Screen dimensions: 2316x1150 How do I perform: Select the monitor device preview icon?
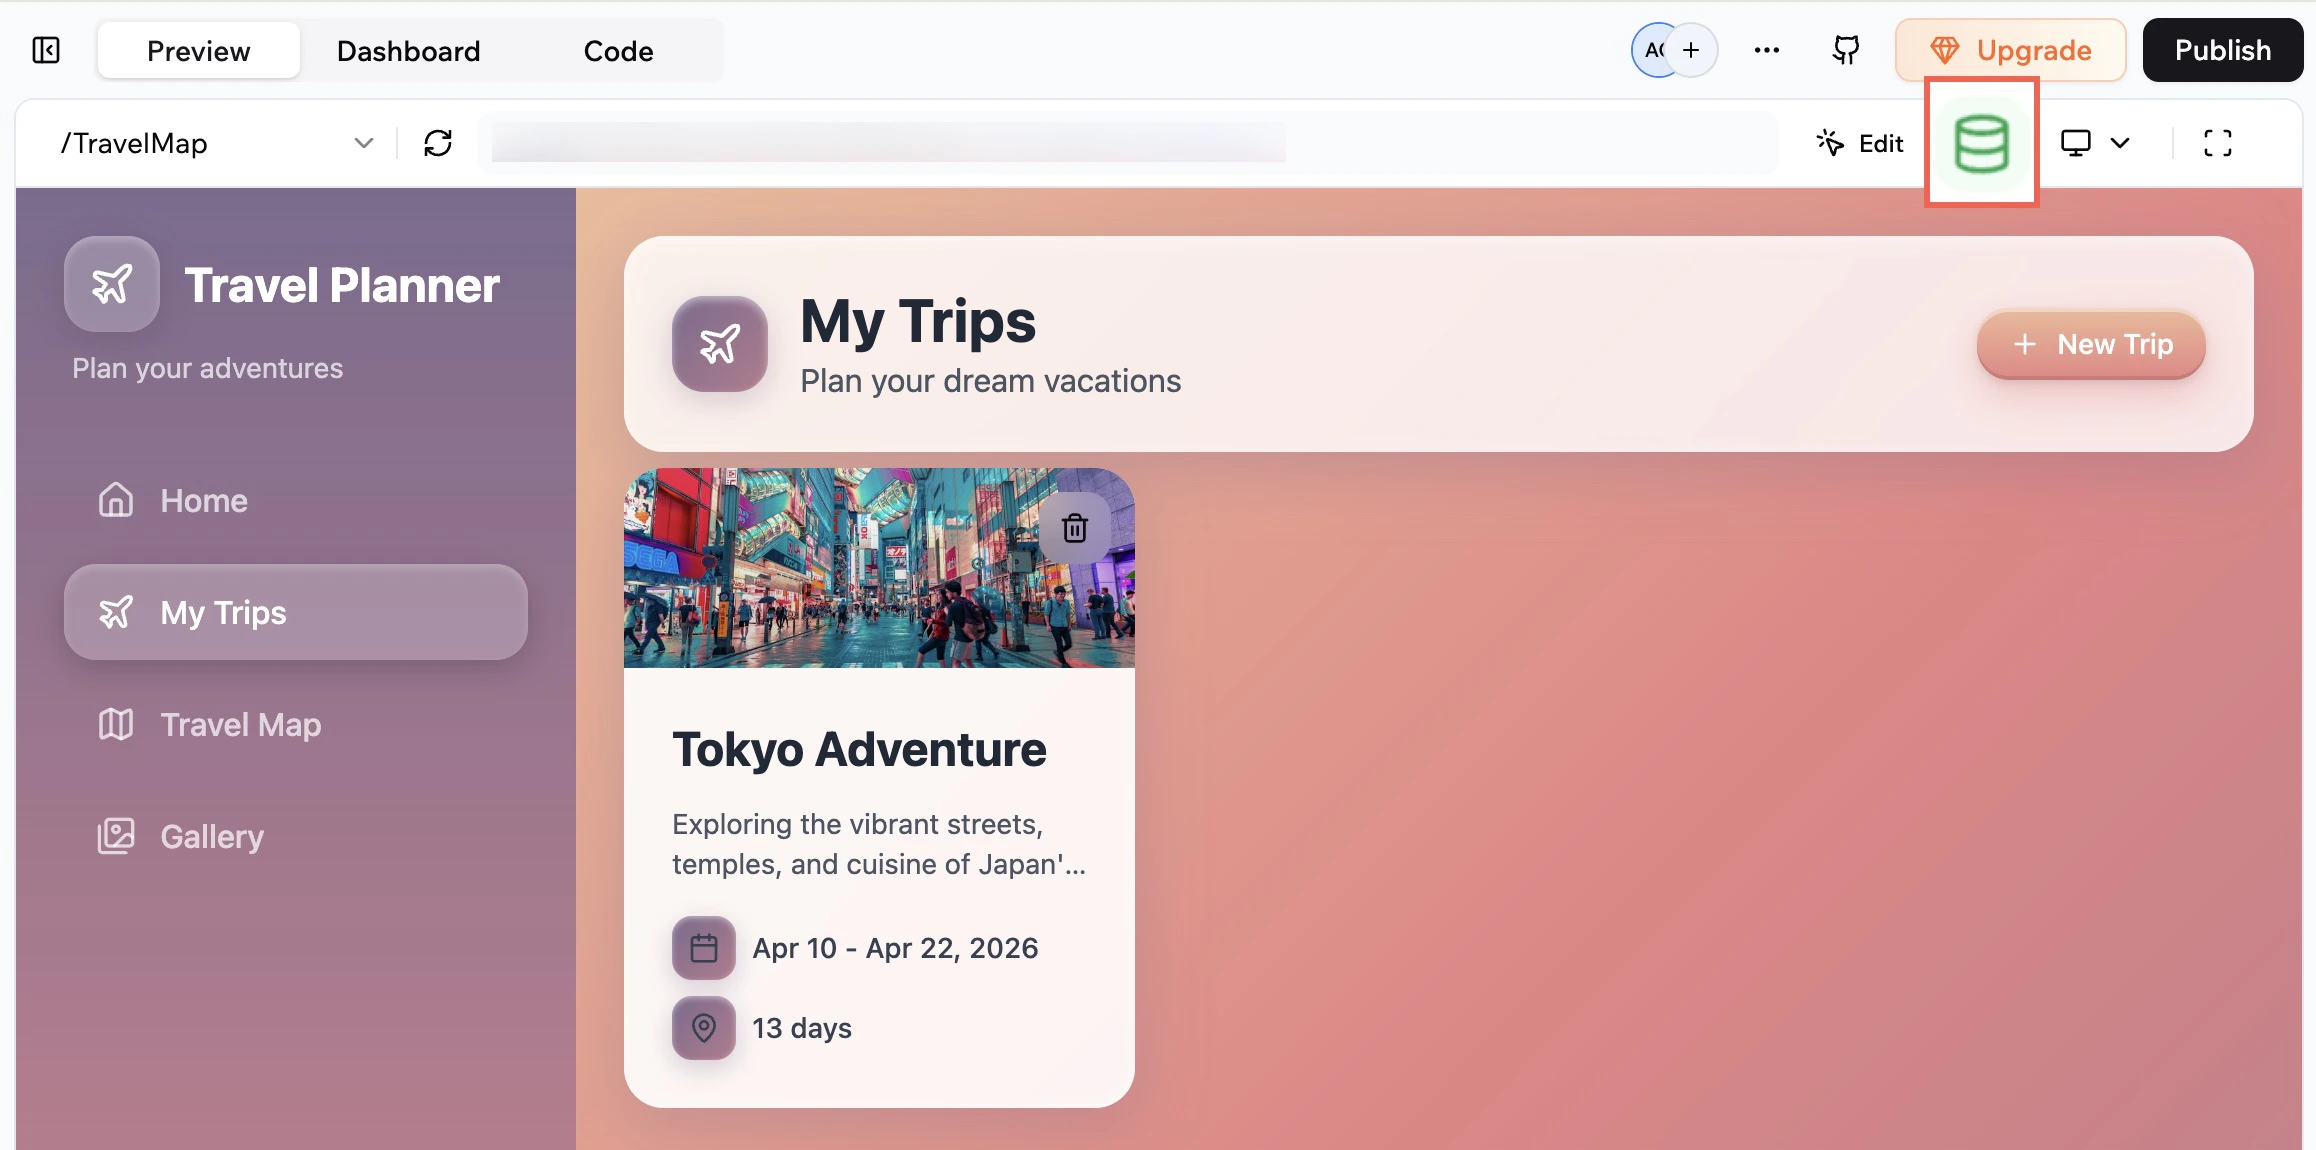pos(2077,143)
